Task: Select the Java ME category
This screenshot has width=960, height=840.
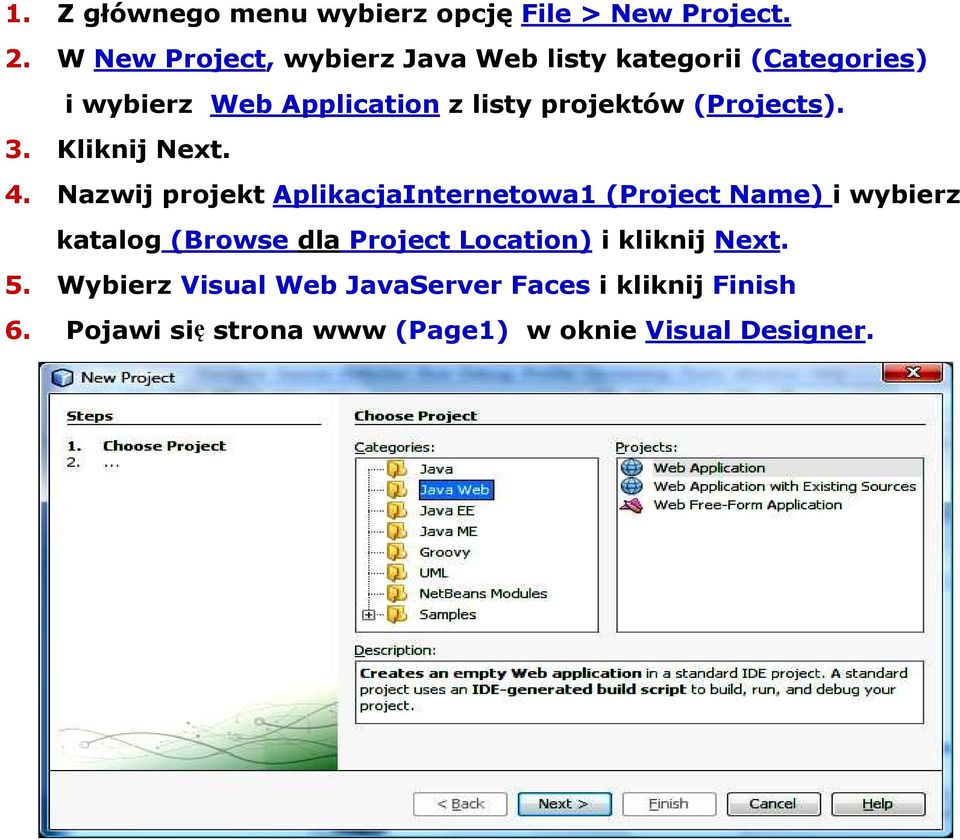Action: click(448, 531)
